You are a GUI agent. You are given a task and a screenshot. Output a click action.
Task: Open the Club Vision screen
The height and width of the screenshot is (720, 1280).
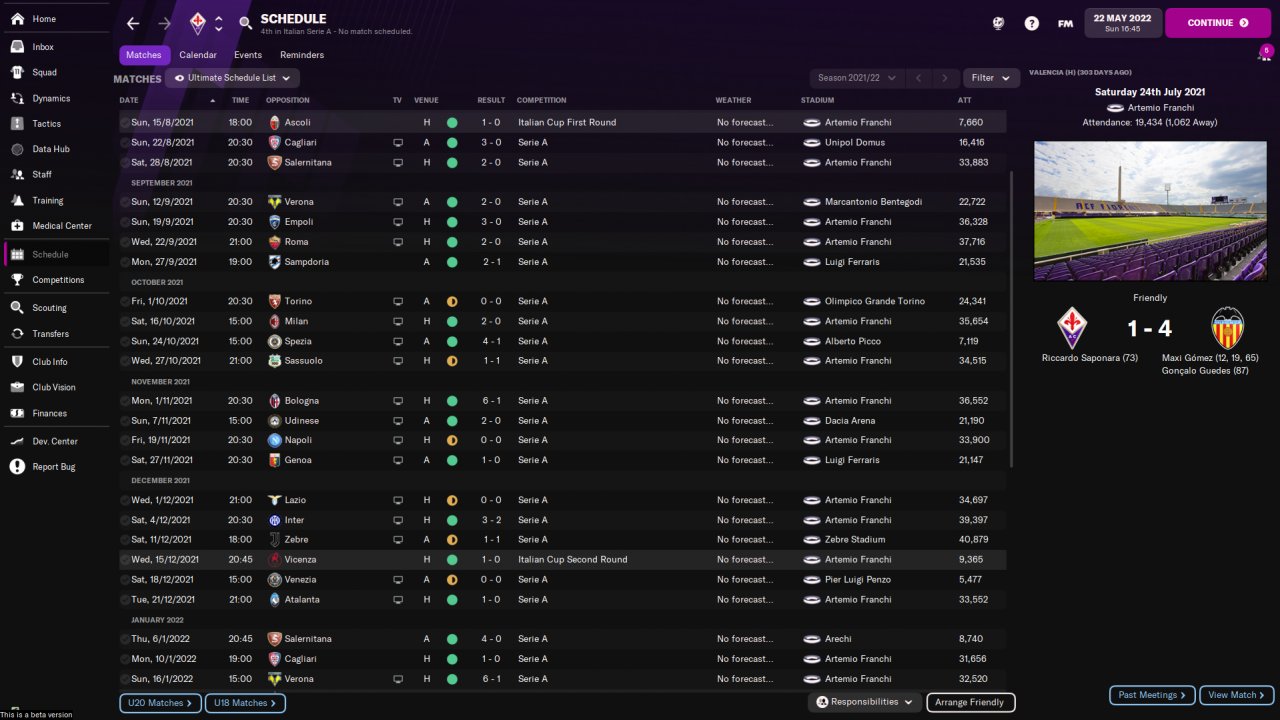[55, 388]
